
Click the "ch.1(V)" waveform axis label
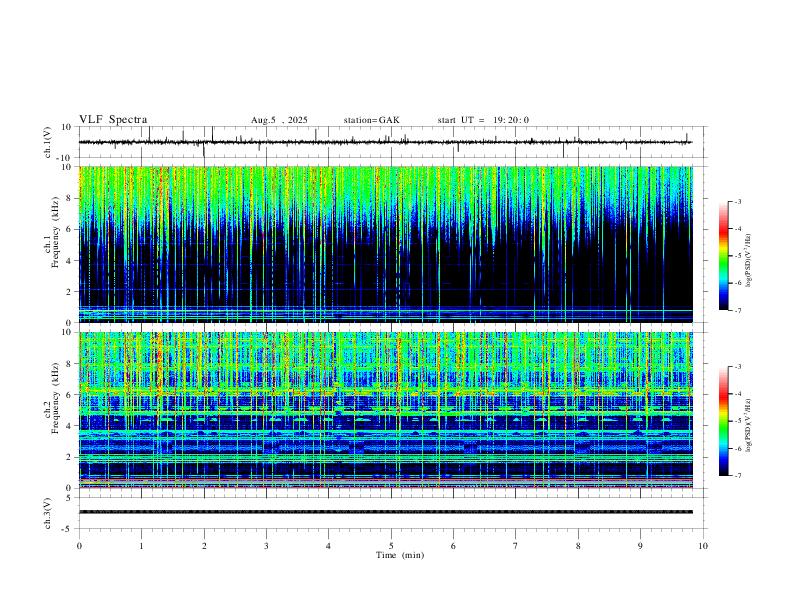48,142
